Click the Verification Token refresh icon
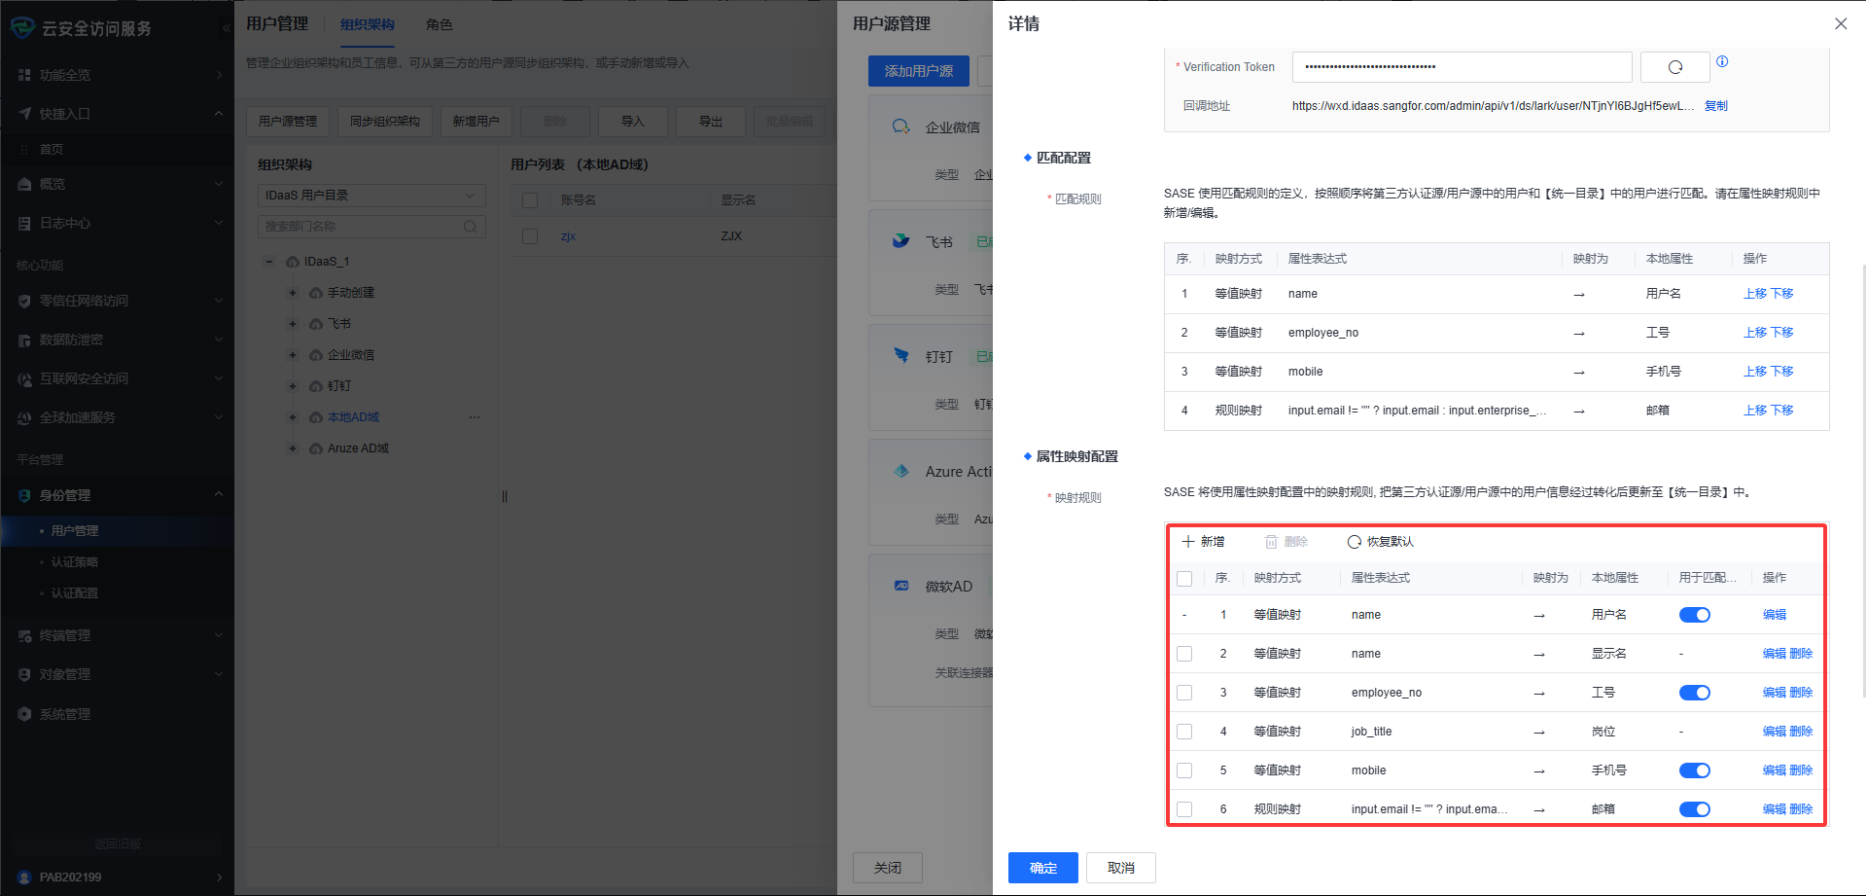 tap(1675, 67)
